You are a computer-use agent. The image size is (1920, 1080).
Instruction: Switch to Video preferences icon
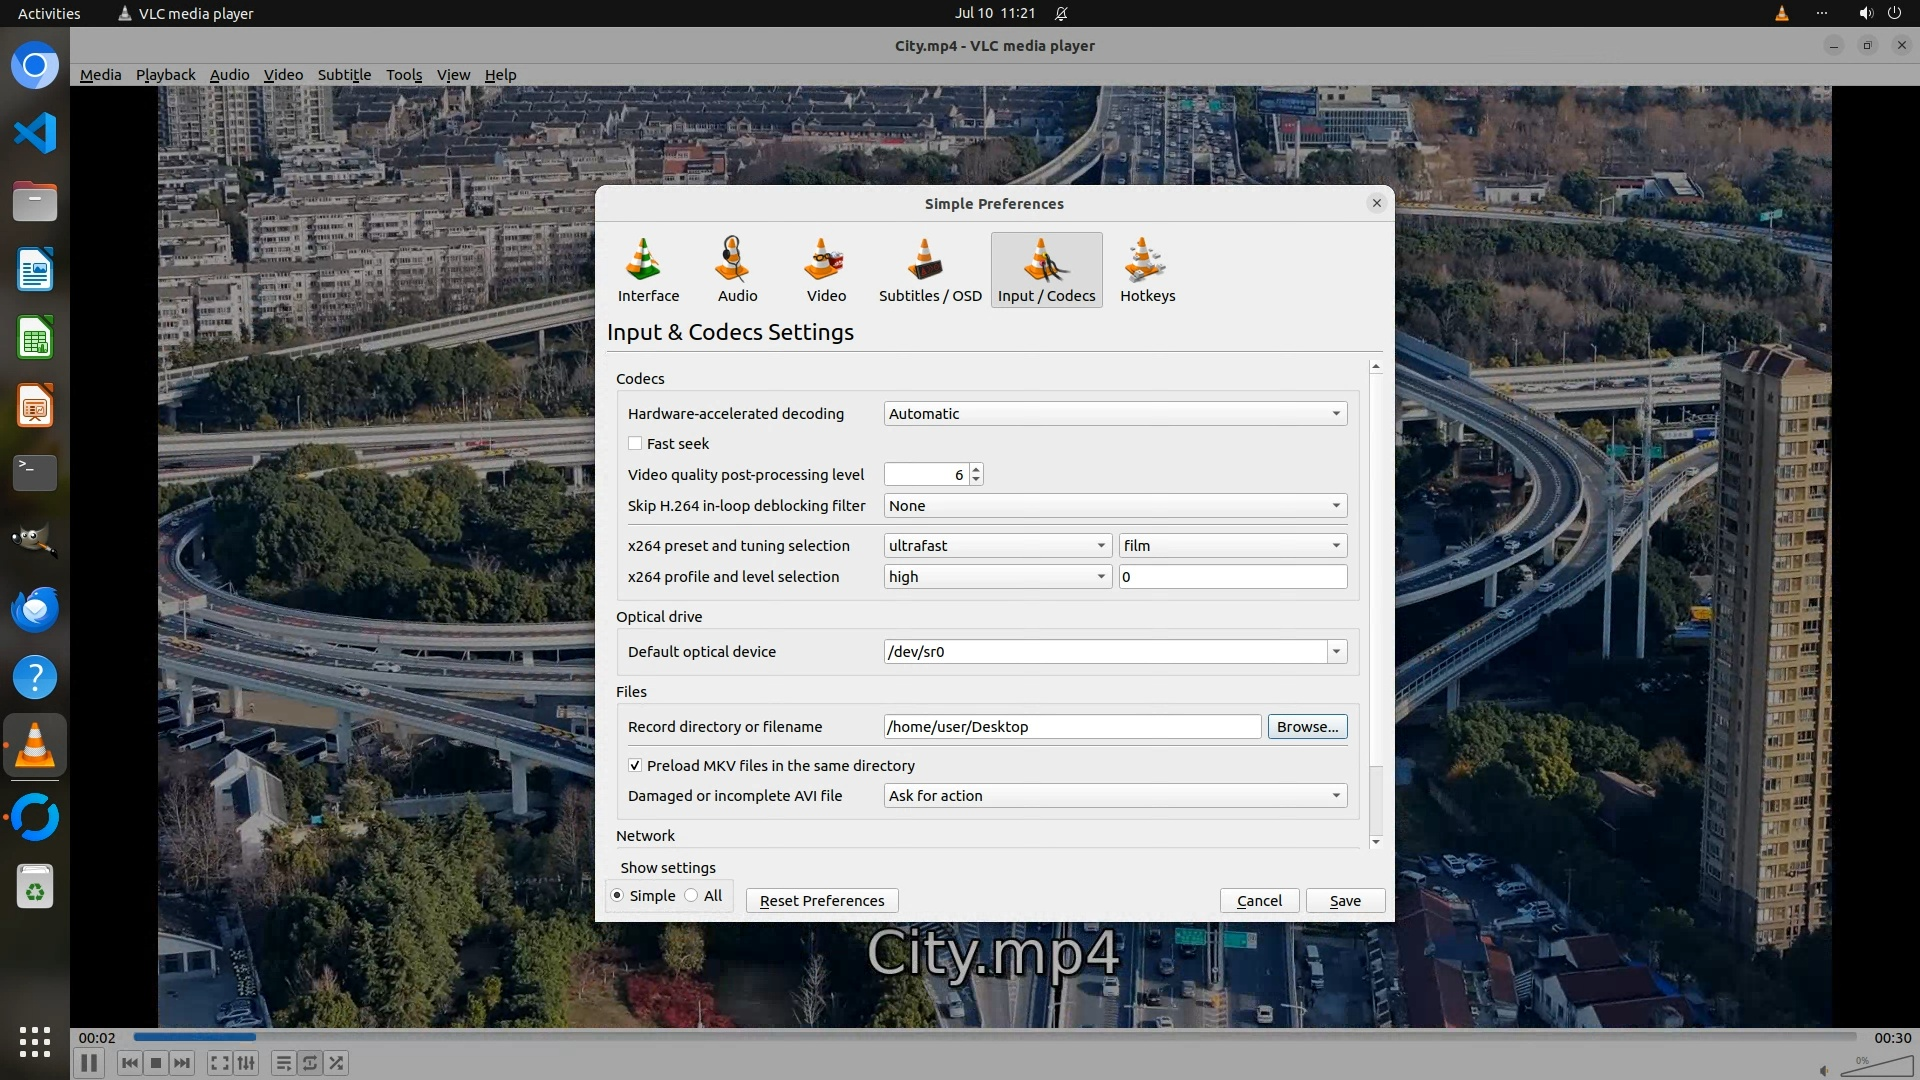(x=825, y=270)
